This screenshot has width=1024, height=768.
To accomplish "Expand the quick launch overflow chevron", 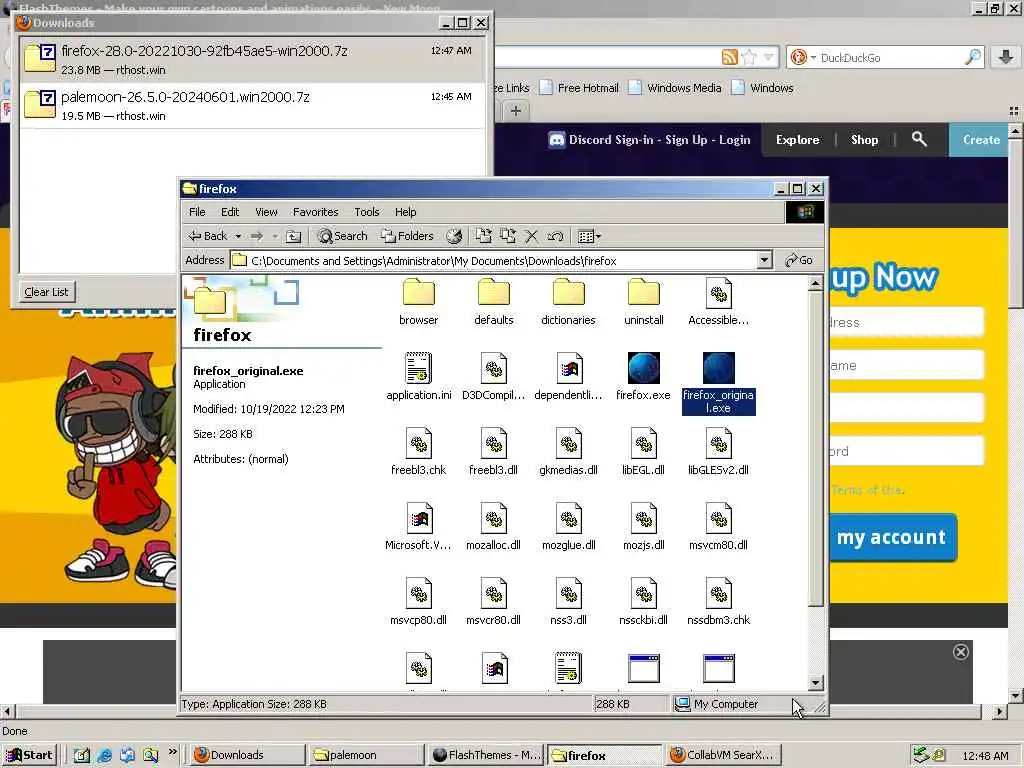I will pyautogui.click(x=172, y=752).
